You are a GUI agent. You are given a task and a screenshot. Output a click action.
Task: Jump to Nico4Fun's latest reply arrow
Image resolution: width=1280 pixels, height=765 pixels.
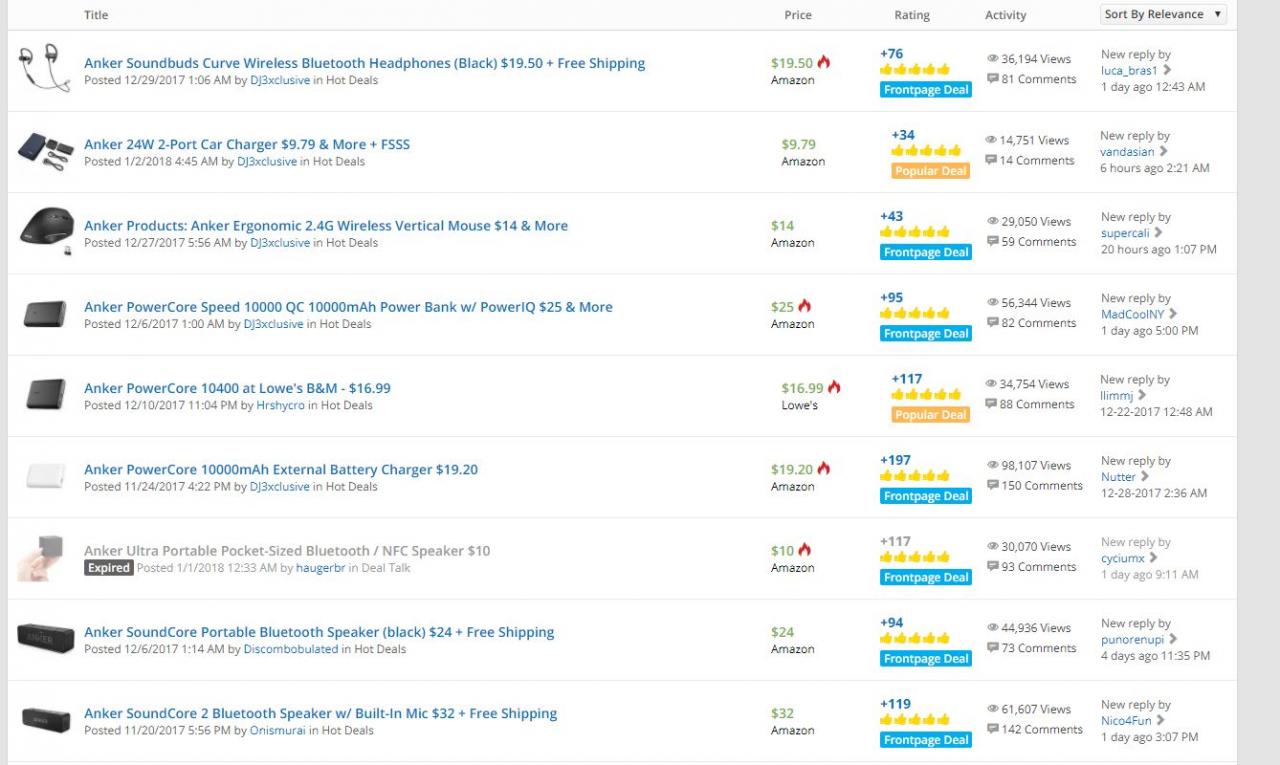pyautogui.click(x=1160, y=720)
